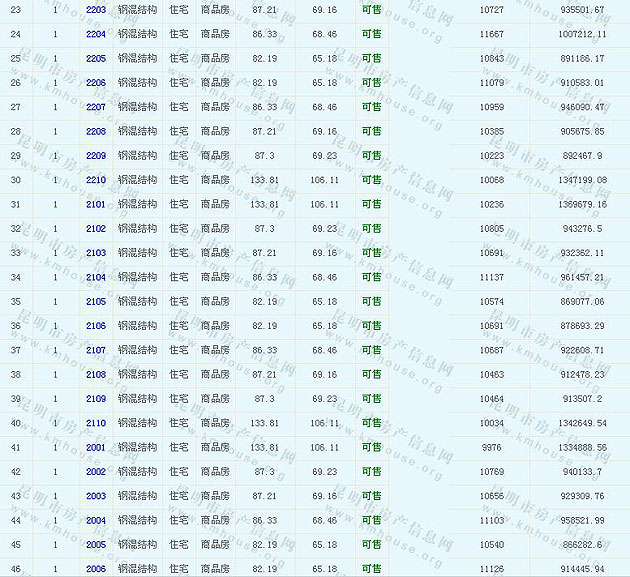Select room 2208 link
The width and height of the screenshot is (630, 577).
point(96,131)
